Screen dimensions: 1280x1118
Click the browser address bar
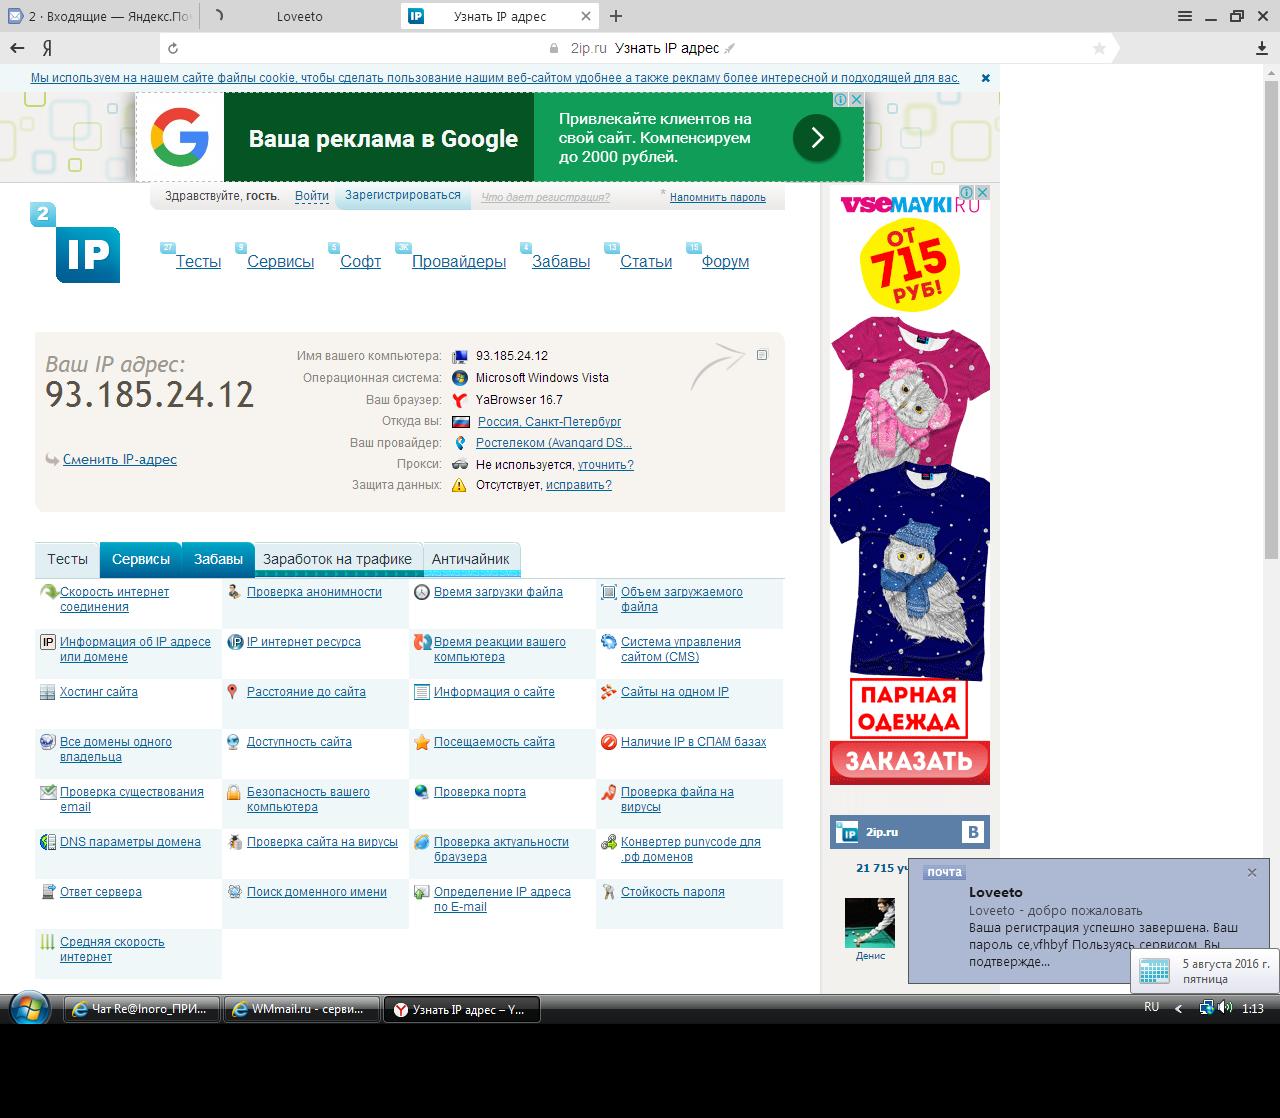[640, 48]
